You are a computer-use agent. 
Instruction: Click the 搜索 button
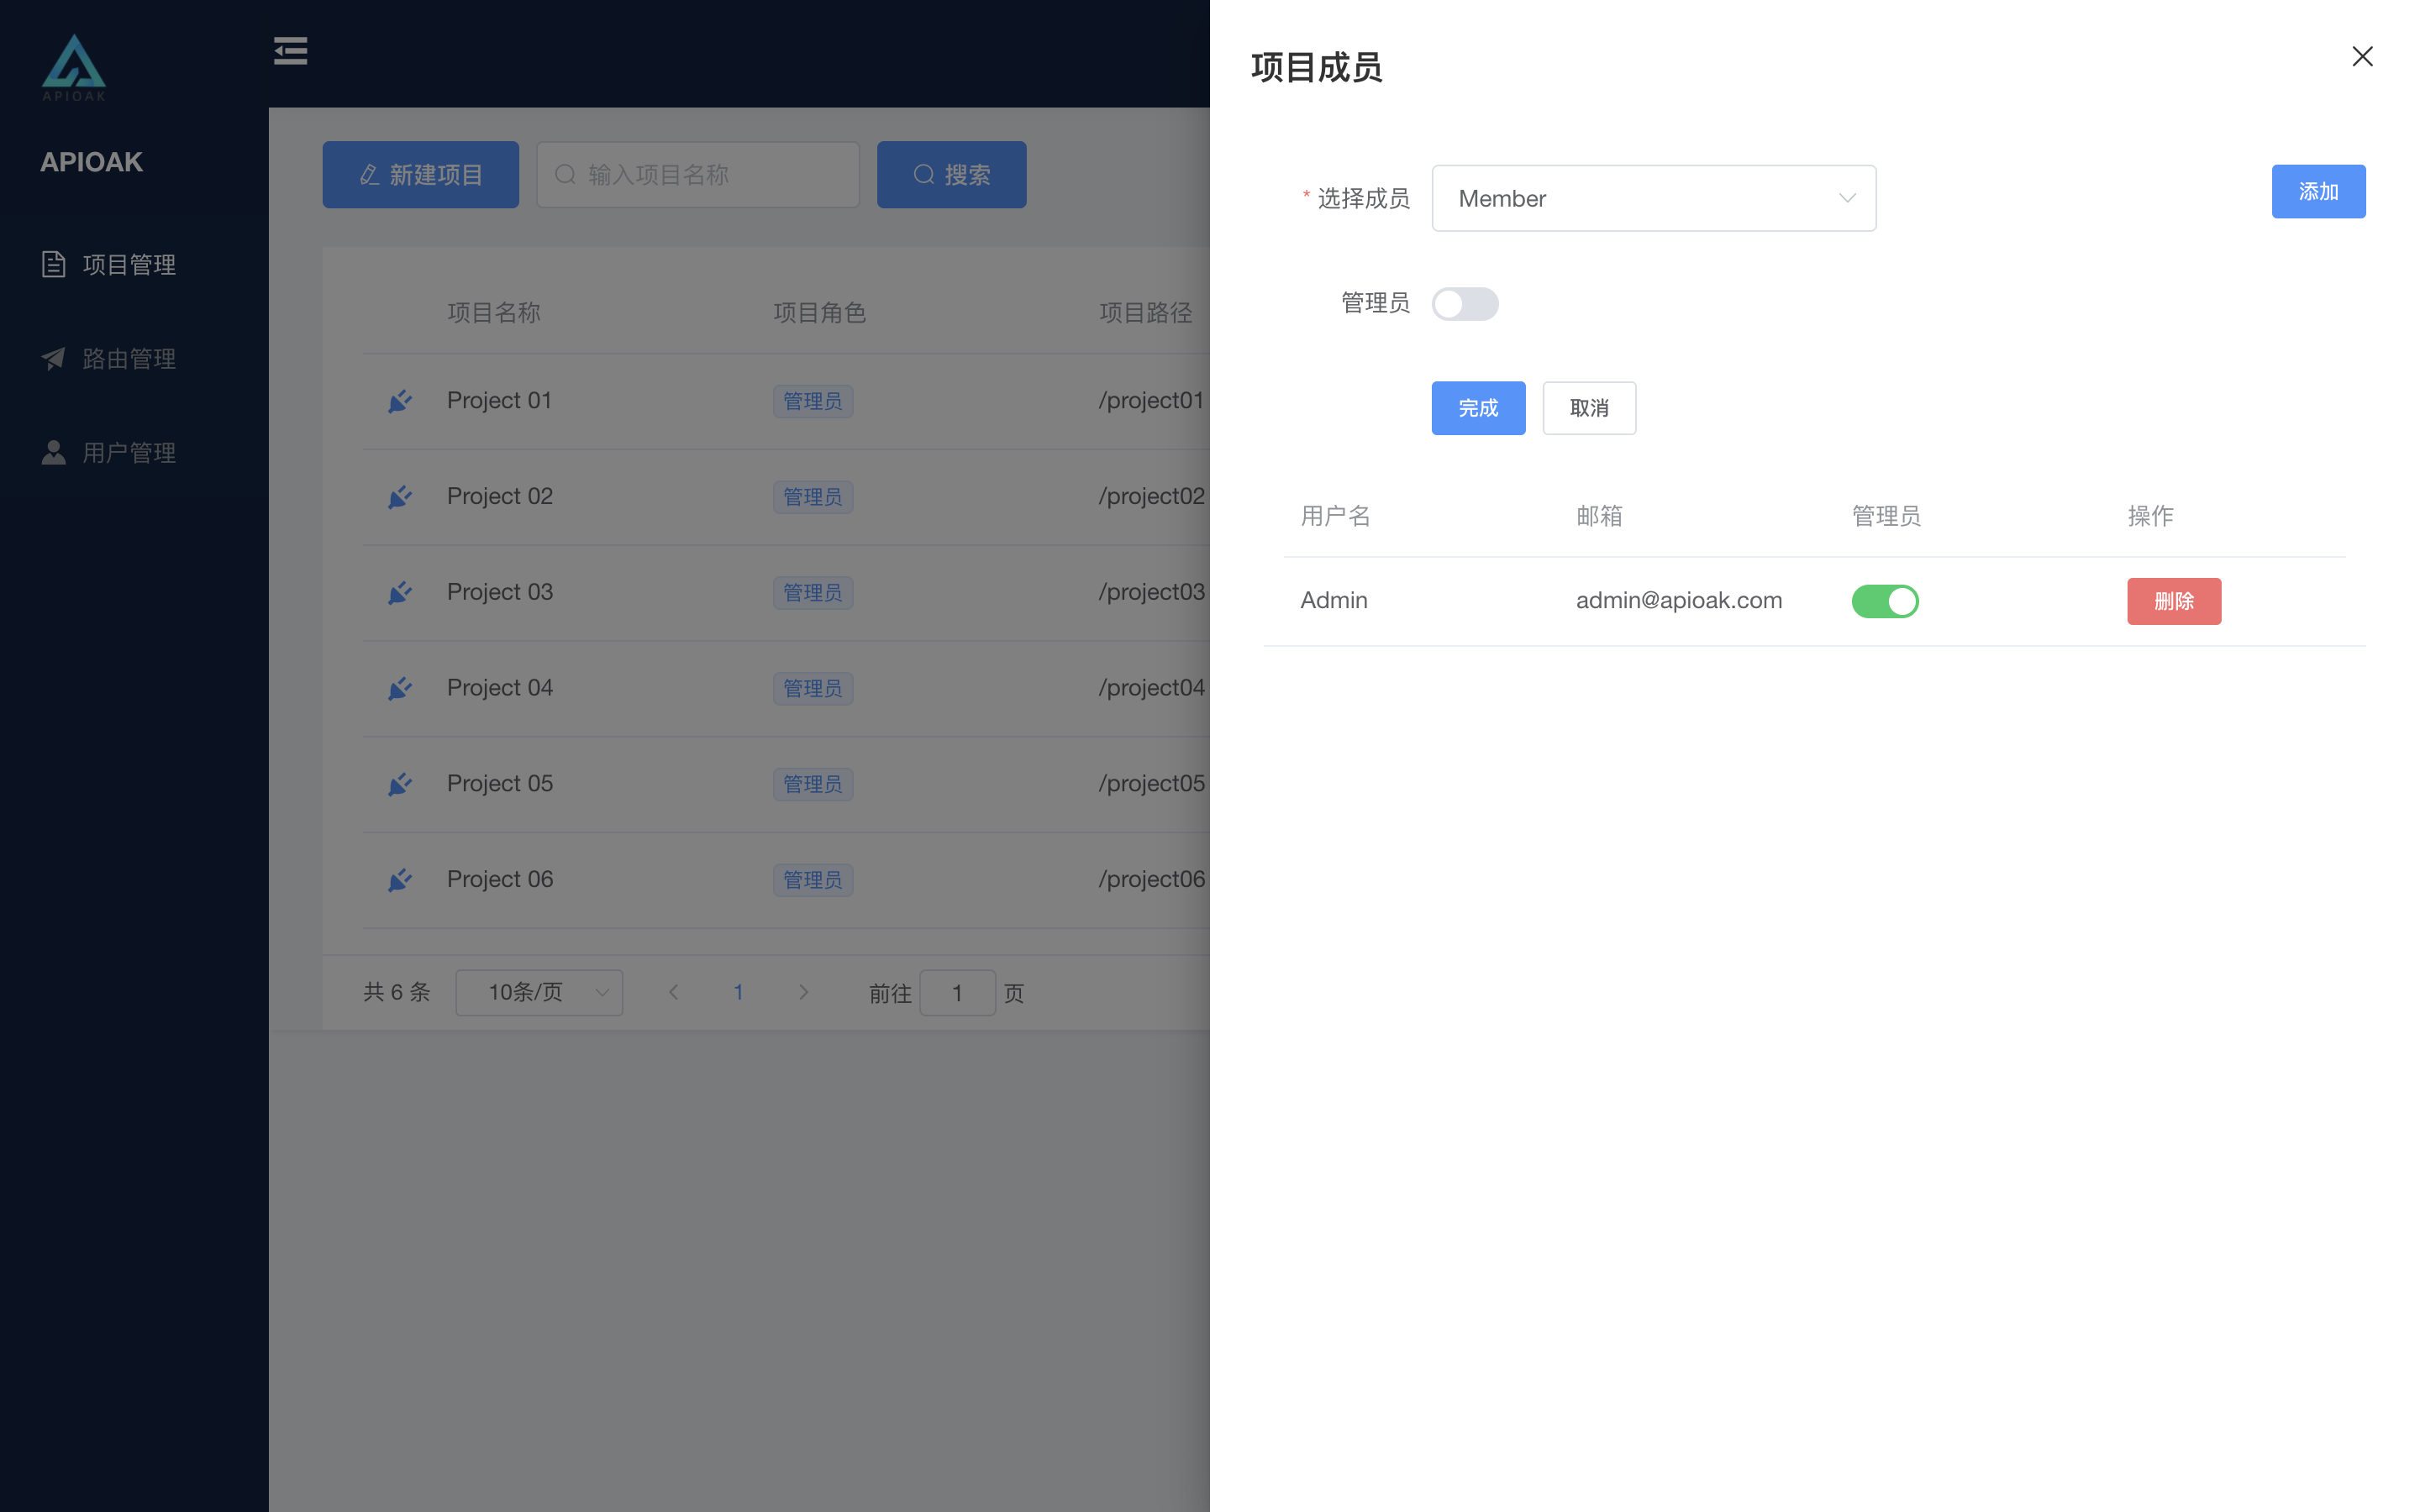pos(951,174)
